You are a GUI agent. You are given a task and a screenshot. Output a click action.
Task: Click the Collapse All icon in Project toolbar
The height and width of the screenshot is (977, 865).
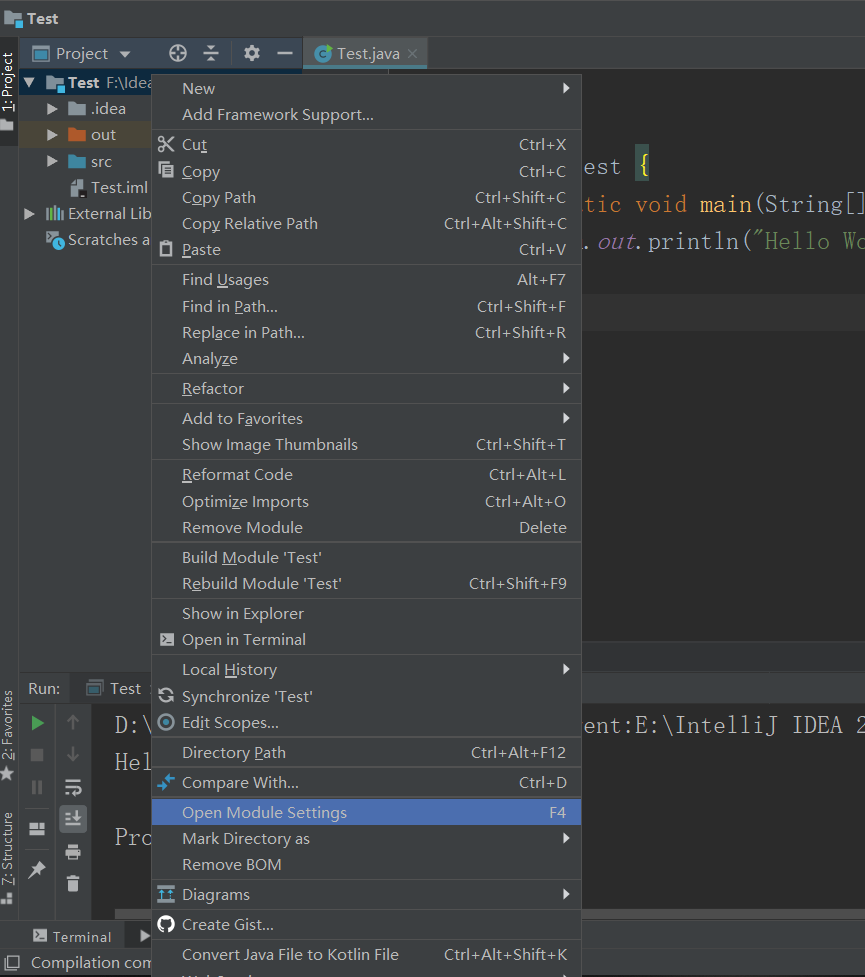[x=211, y=54]
